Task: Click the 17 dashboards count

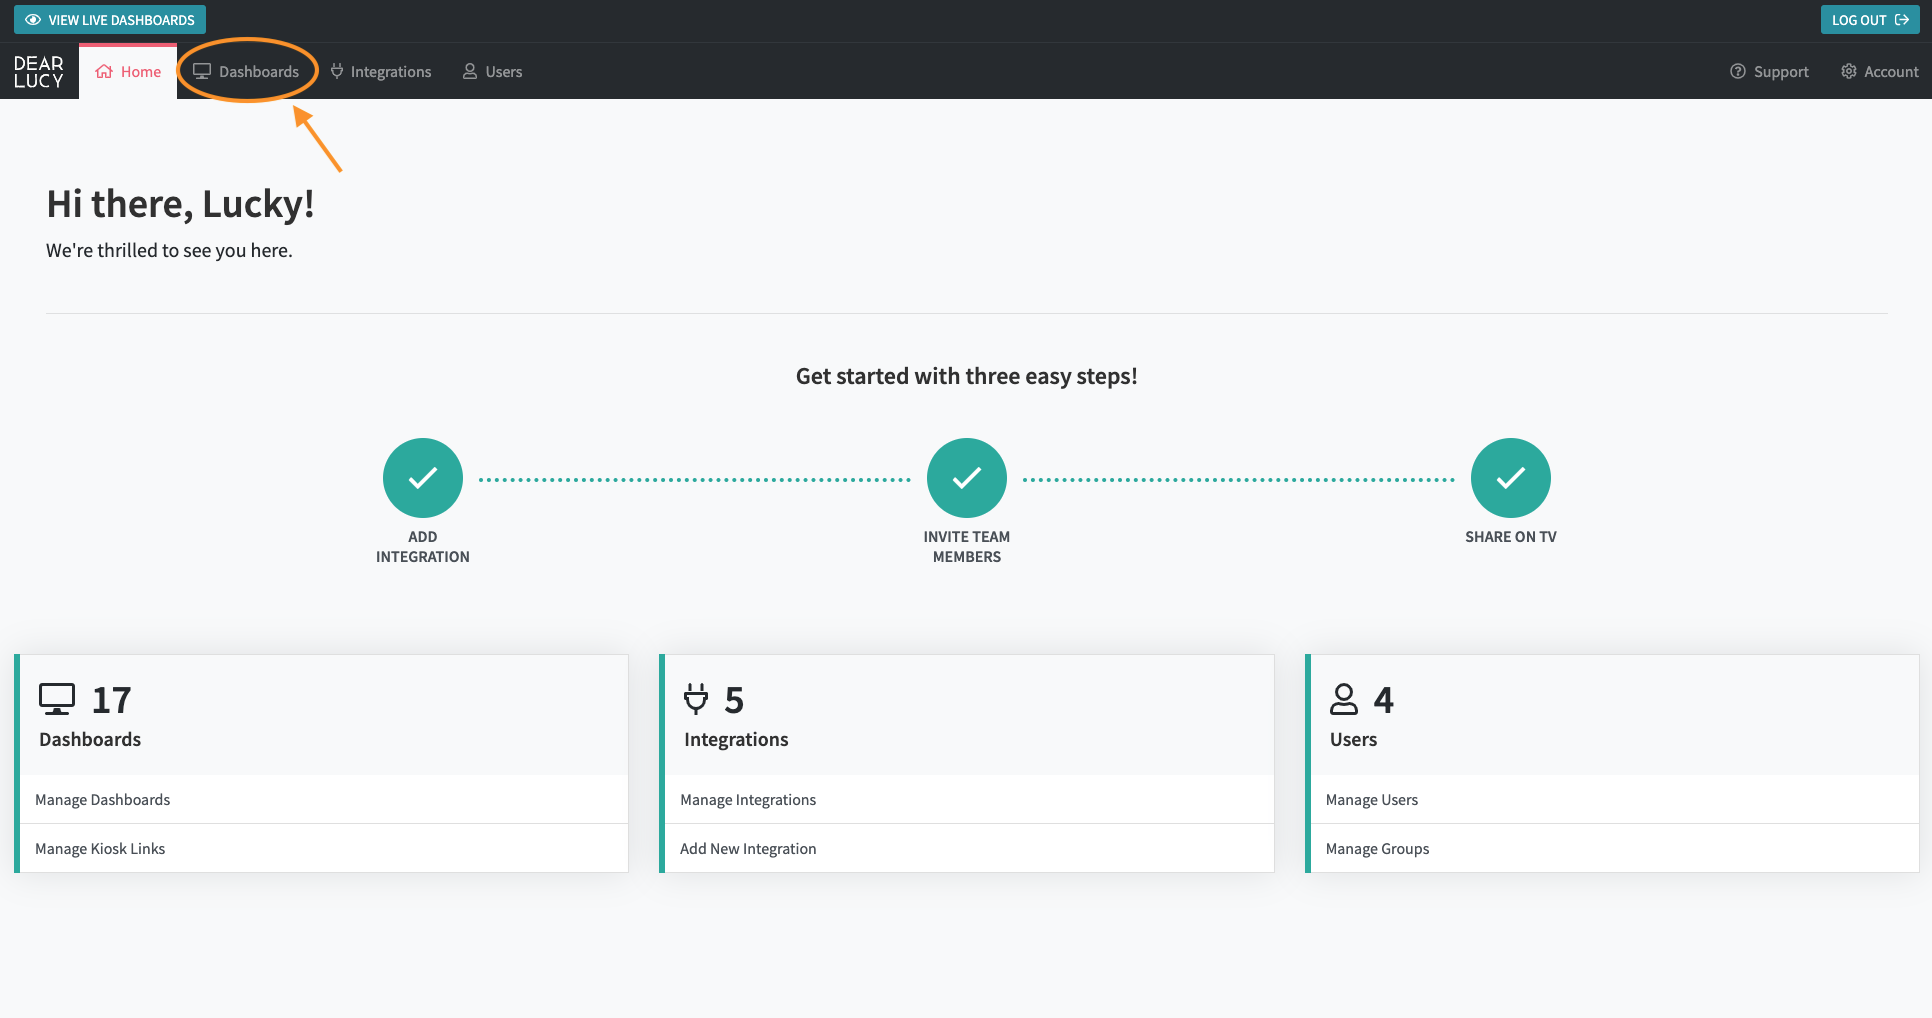Action: (x=111, y=700)
